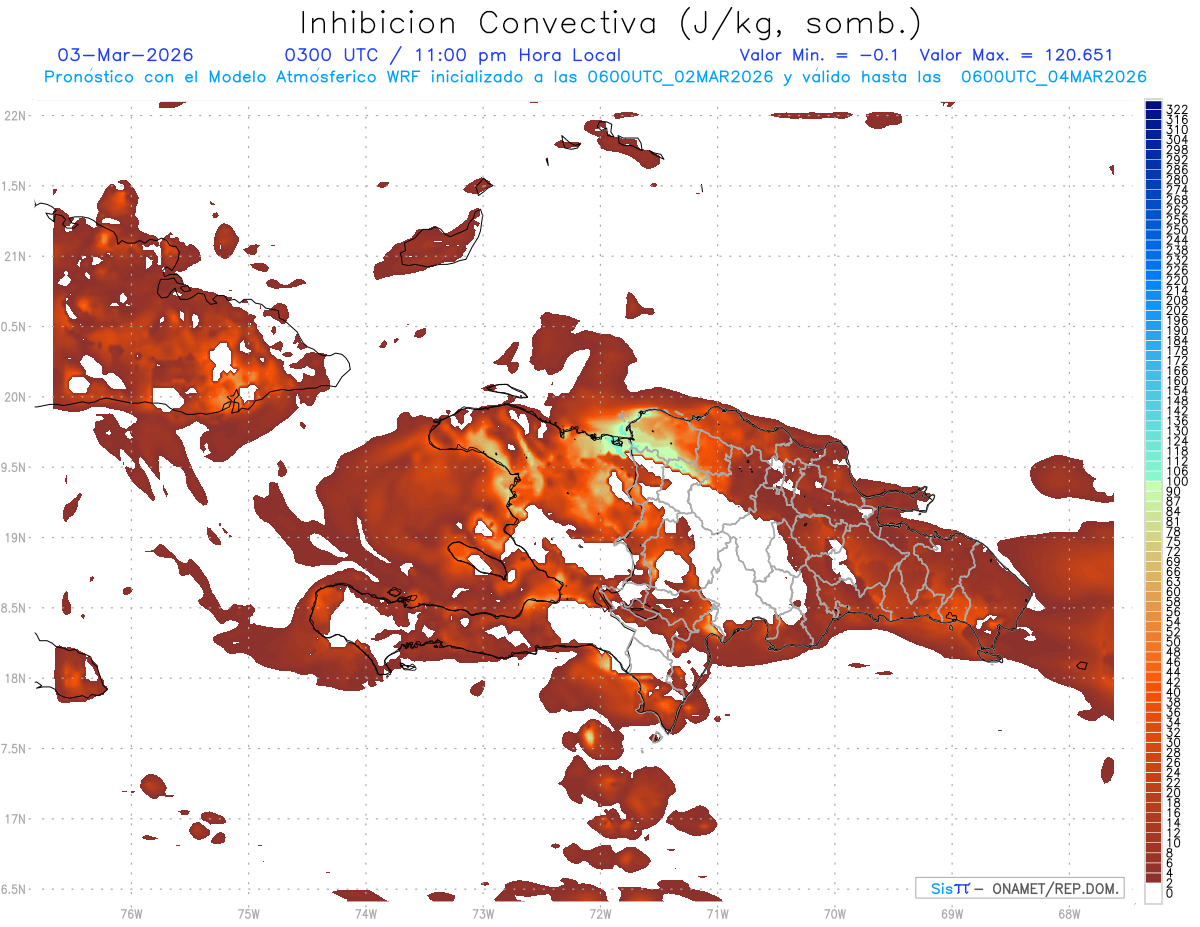1200x927 pixels.
Task: Click the 72W longitude axis label
Action: pyautogui.click(x=600, y=913)
